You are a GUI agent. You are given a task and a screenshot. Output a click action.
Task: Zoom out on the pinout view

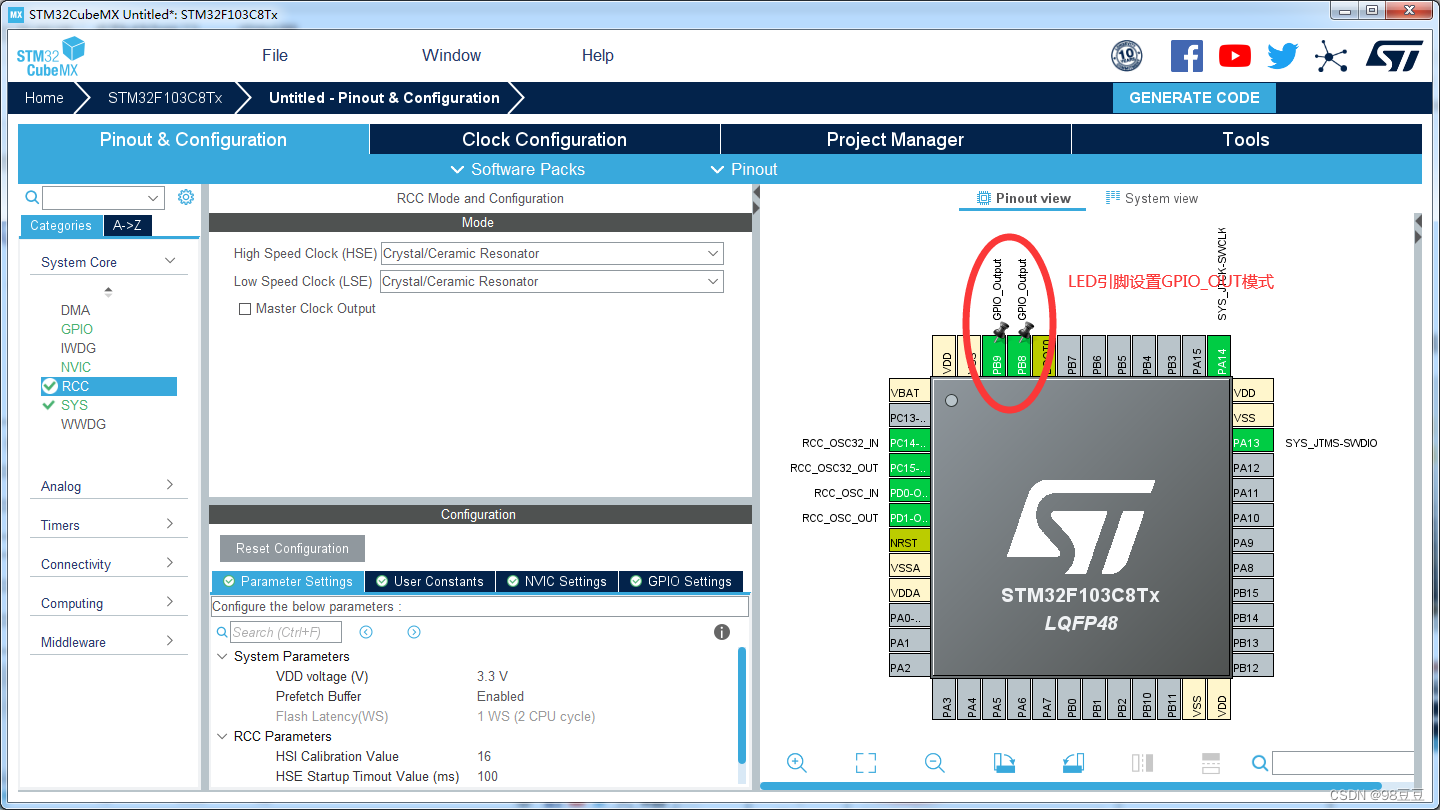tap(935, 763)
